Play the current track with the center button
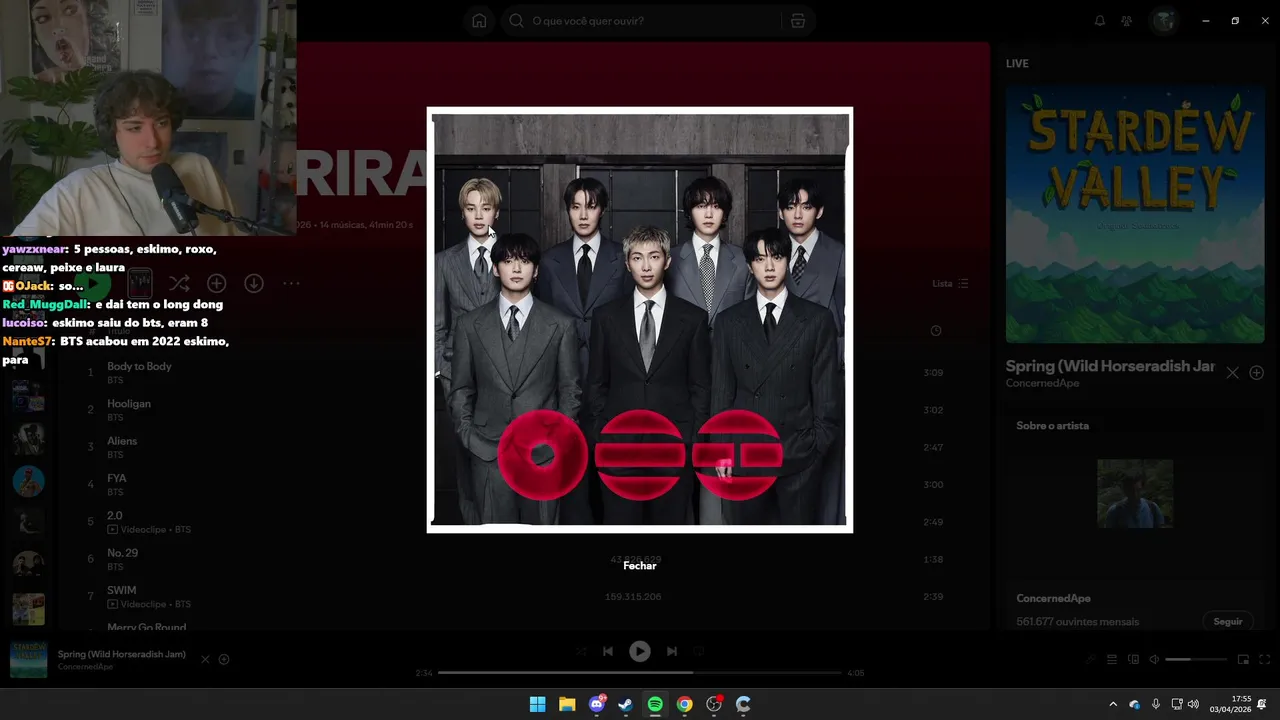This screenshot has width=1280, height=720. tap(640, 651)
